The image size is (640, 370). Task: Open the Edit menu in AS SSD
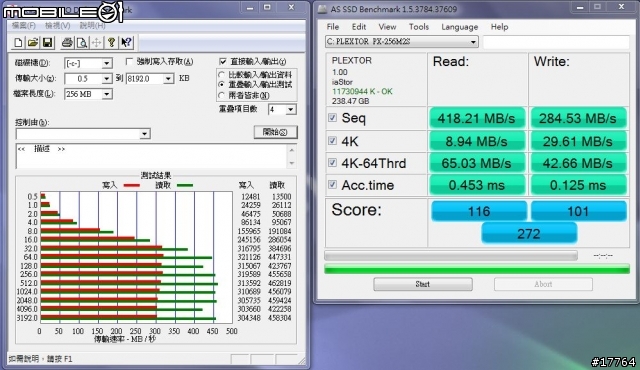tap(359, 27)
